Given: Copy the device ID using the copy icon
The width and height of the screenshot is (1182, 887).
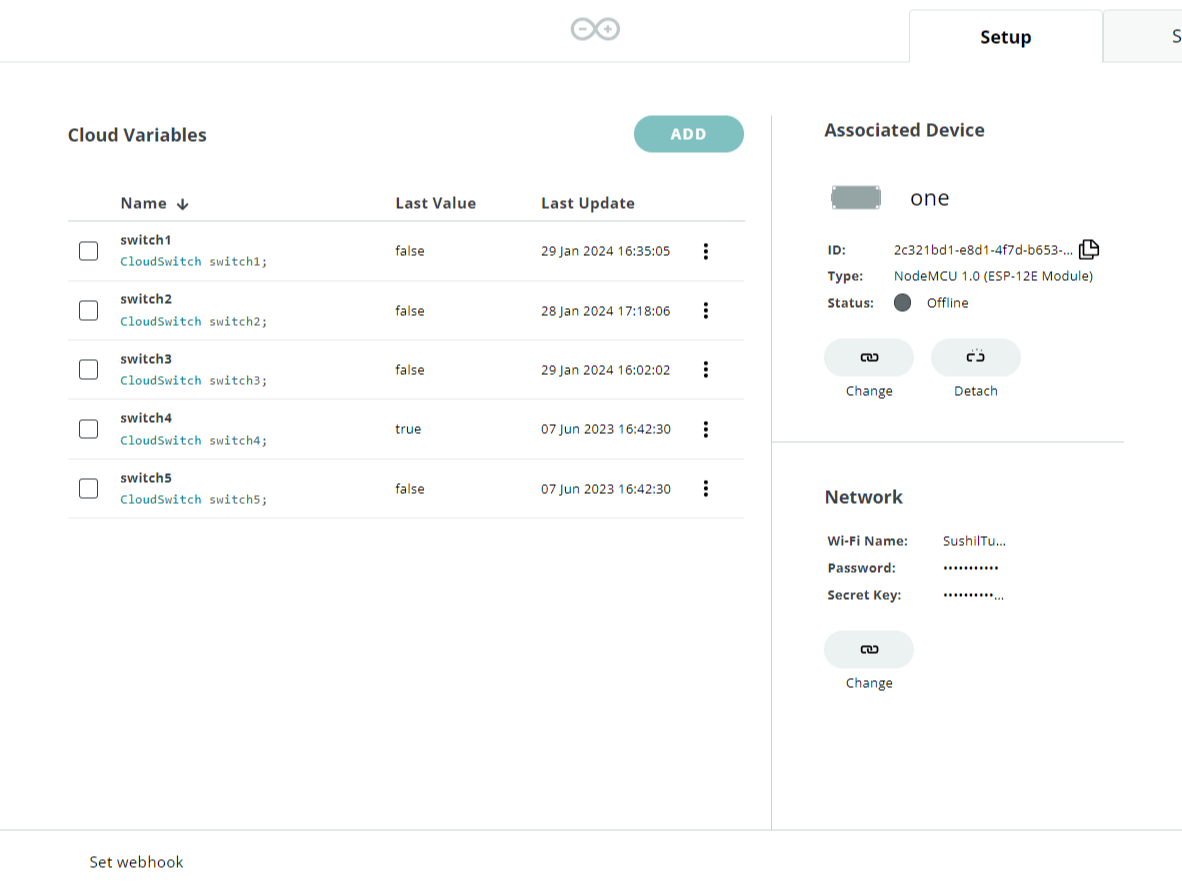Looking at the screenshot, I should [x=1088, y=249].
